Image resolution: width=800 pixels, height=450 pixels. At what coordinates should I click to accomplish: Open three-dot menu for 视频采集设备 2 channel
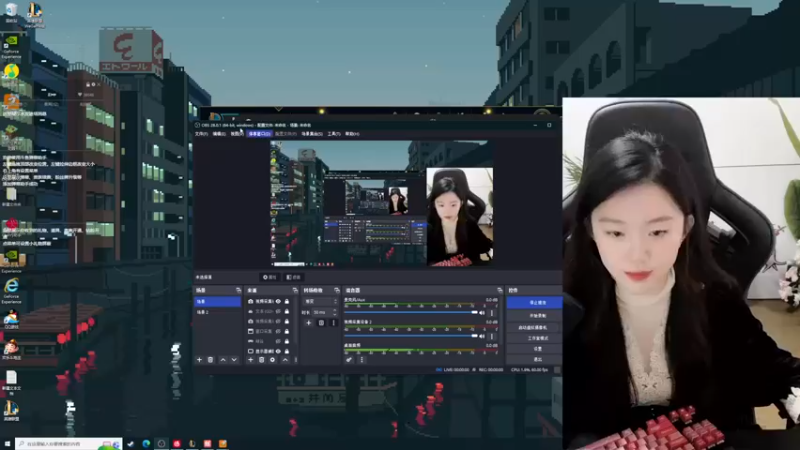click(x=492, y=336)
